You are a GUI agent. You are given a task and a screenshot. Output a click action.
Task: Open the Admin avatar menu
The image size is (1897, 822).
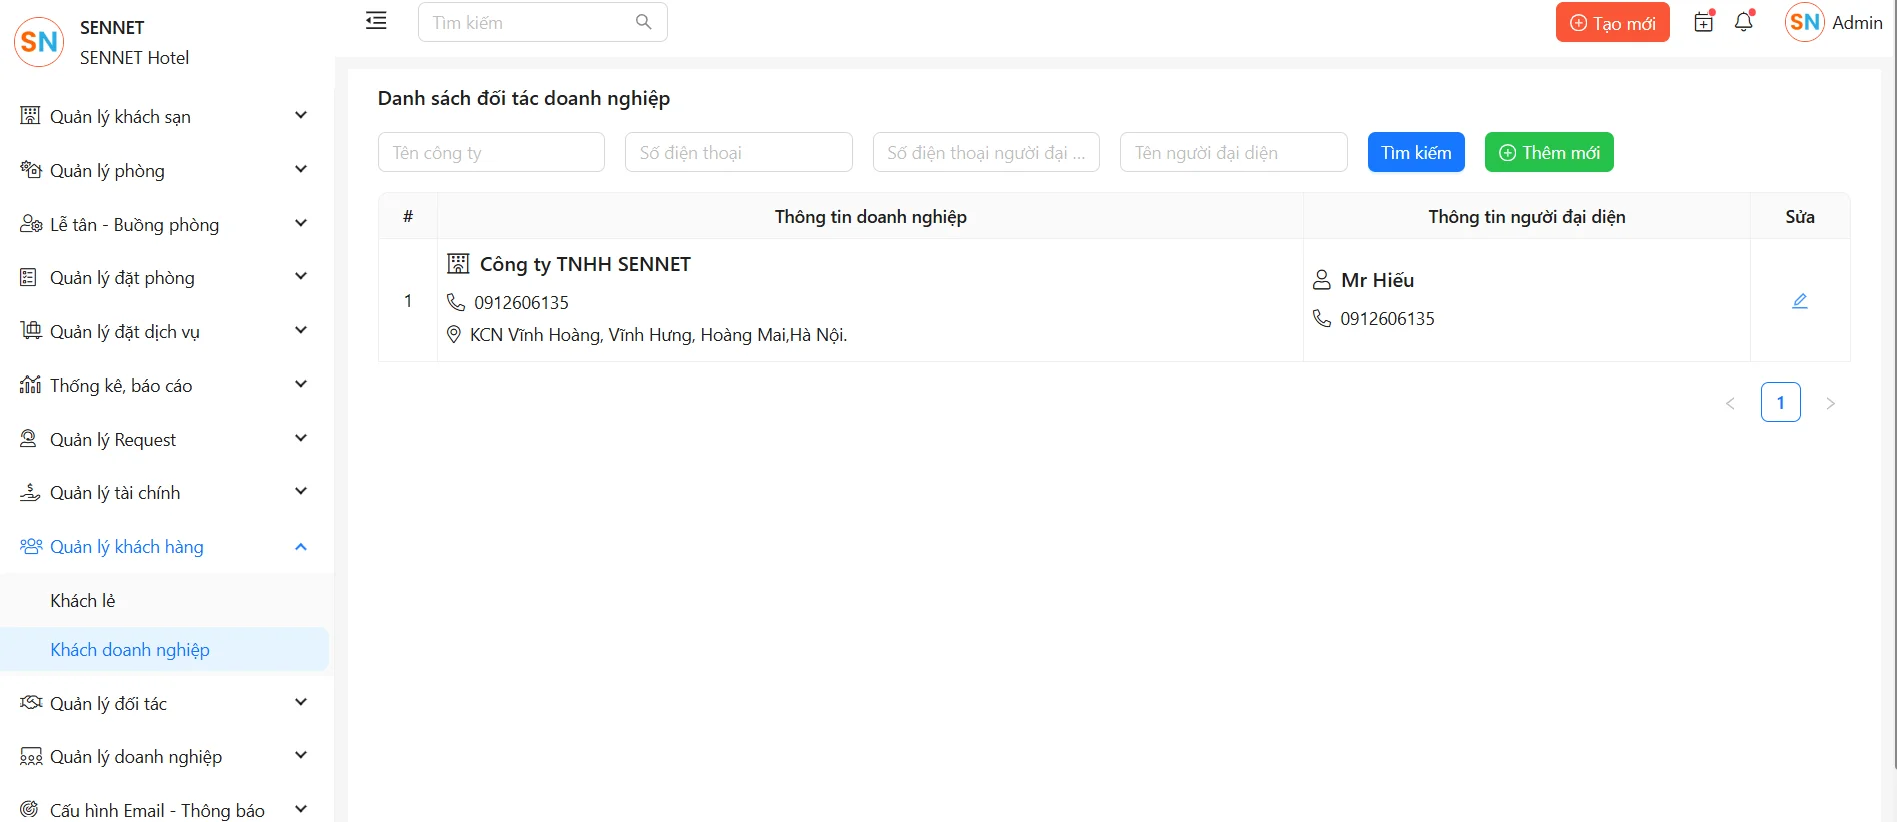point(1833,23)
